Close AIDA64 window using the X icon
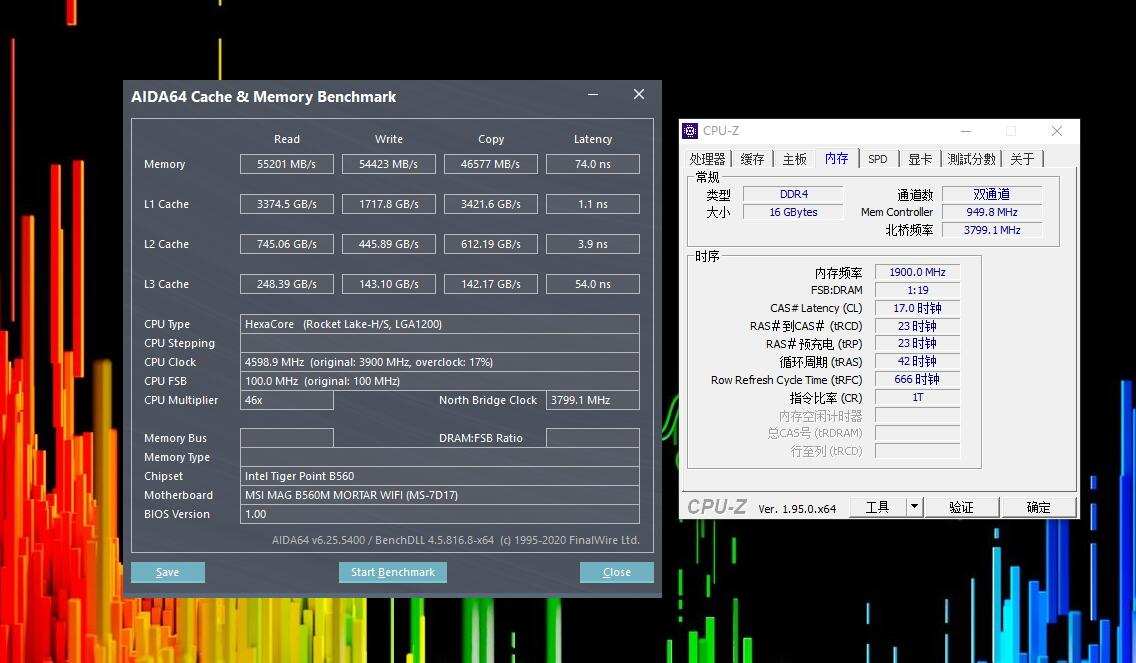The height and width of the screenshot is (663, 1136). (x=639, y=95)
